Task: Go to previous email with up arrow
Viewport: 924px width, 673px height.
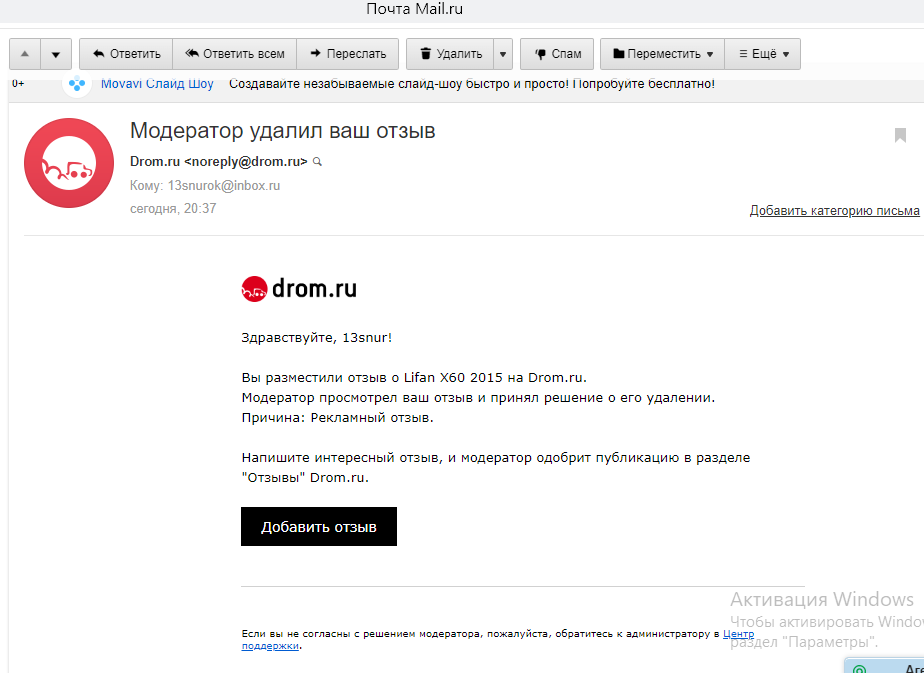Action: [x=25, y=54]
